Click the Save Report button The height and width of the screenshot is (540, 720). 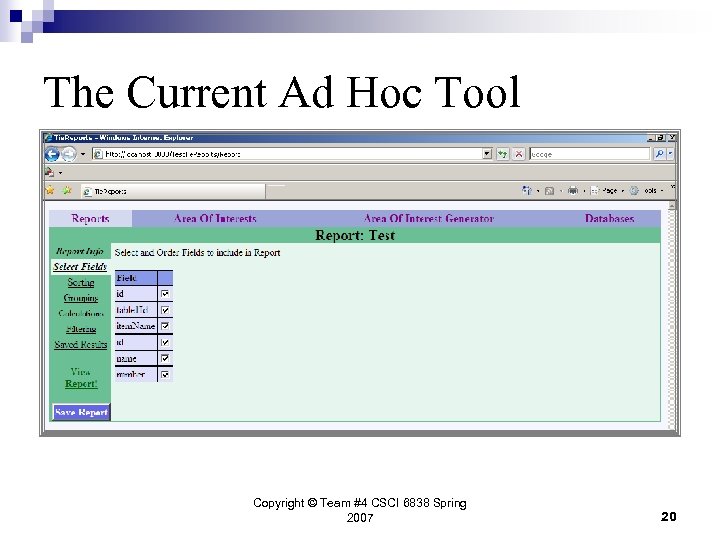(x=81, y=412)
